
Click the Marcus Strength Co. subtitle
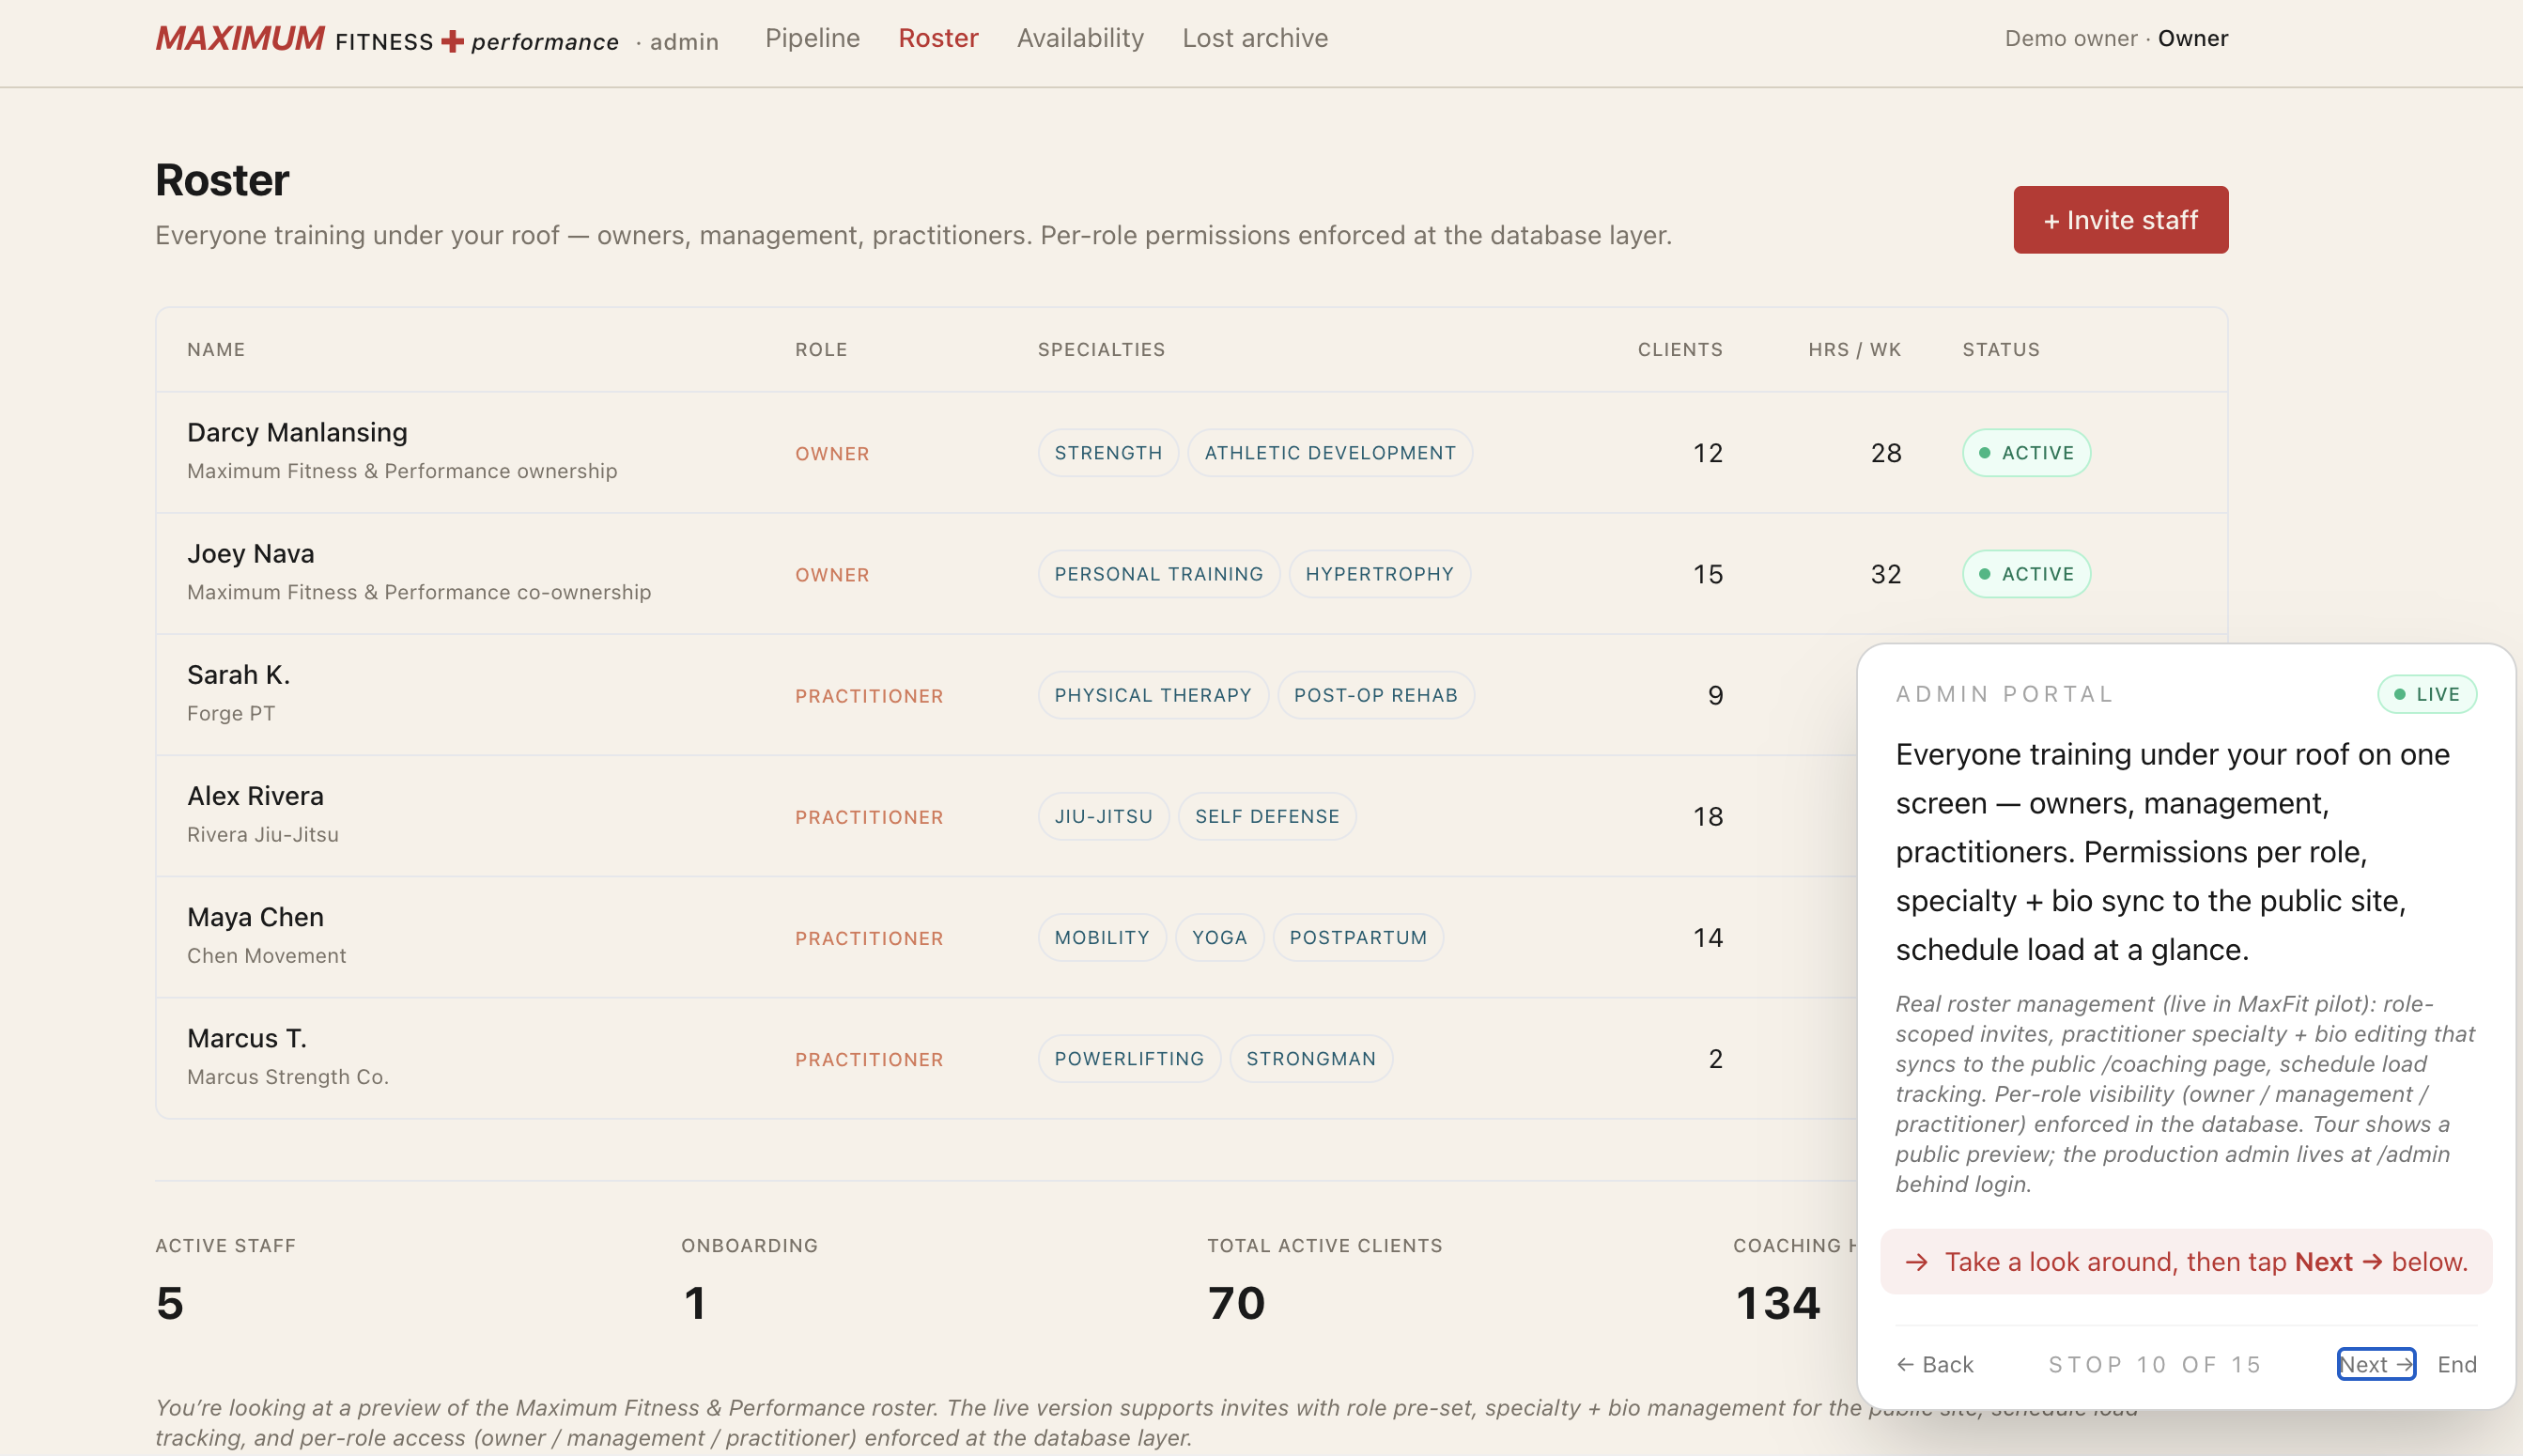(288, 1076)
